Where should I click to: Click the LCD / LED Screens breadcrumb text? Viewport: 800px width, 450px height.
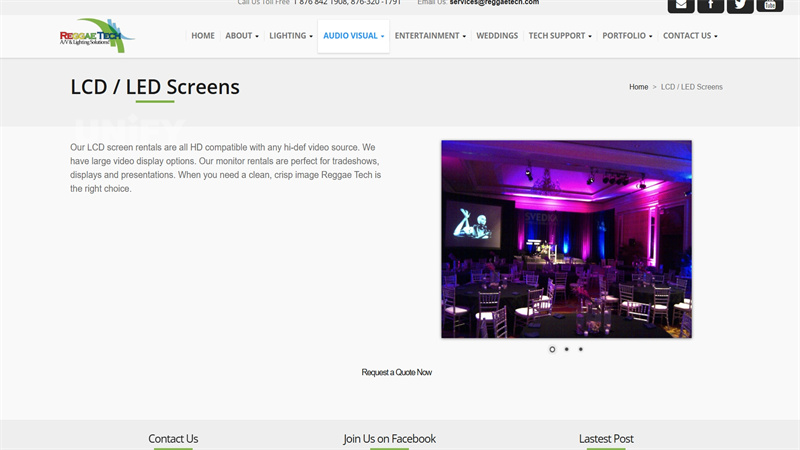[691, 87]
